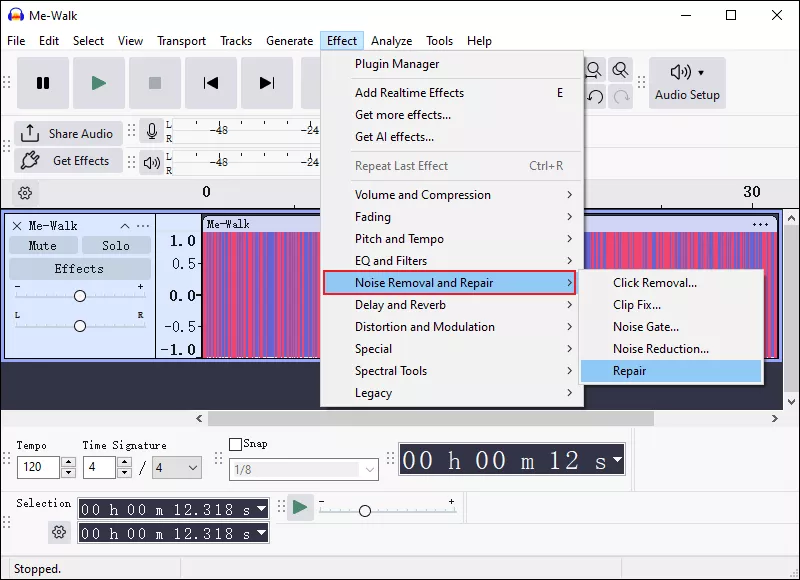Screen dimensions: 800x580
Task: Skip to end of the project
Action: pos(267,83)
